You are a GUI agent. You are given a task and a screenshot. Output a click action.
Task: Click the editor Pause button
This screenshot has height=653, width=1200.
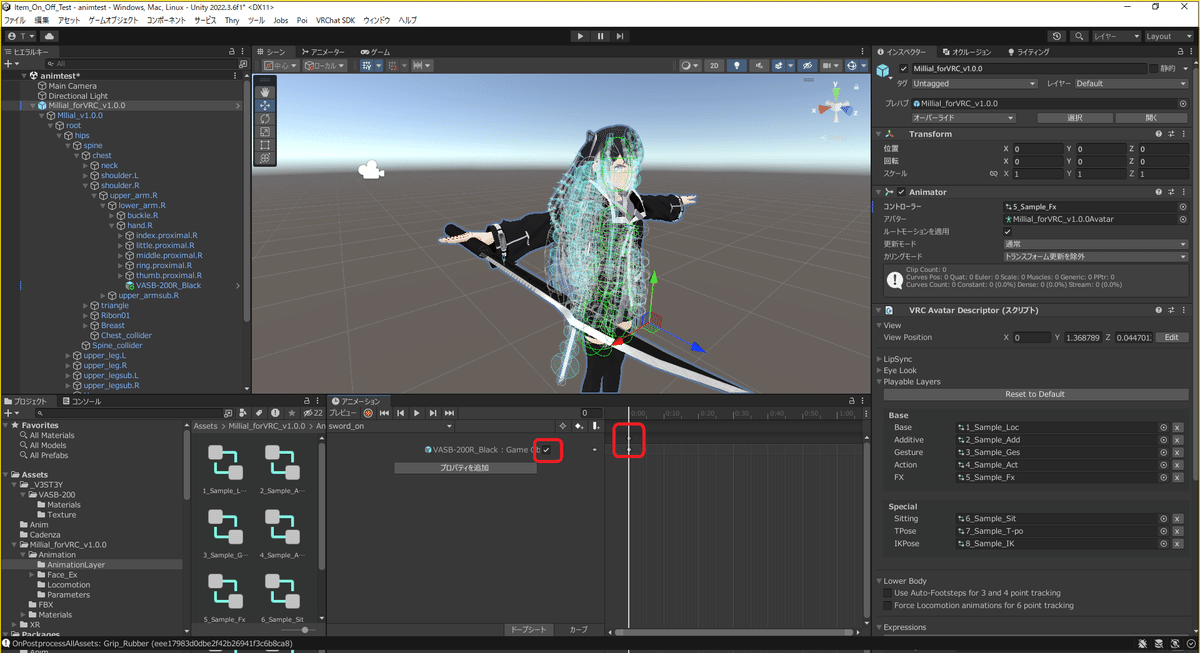(x=600, y=36)
